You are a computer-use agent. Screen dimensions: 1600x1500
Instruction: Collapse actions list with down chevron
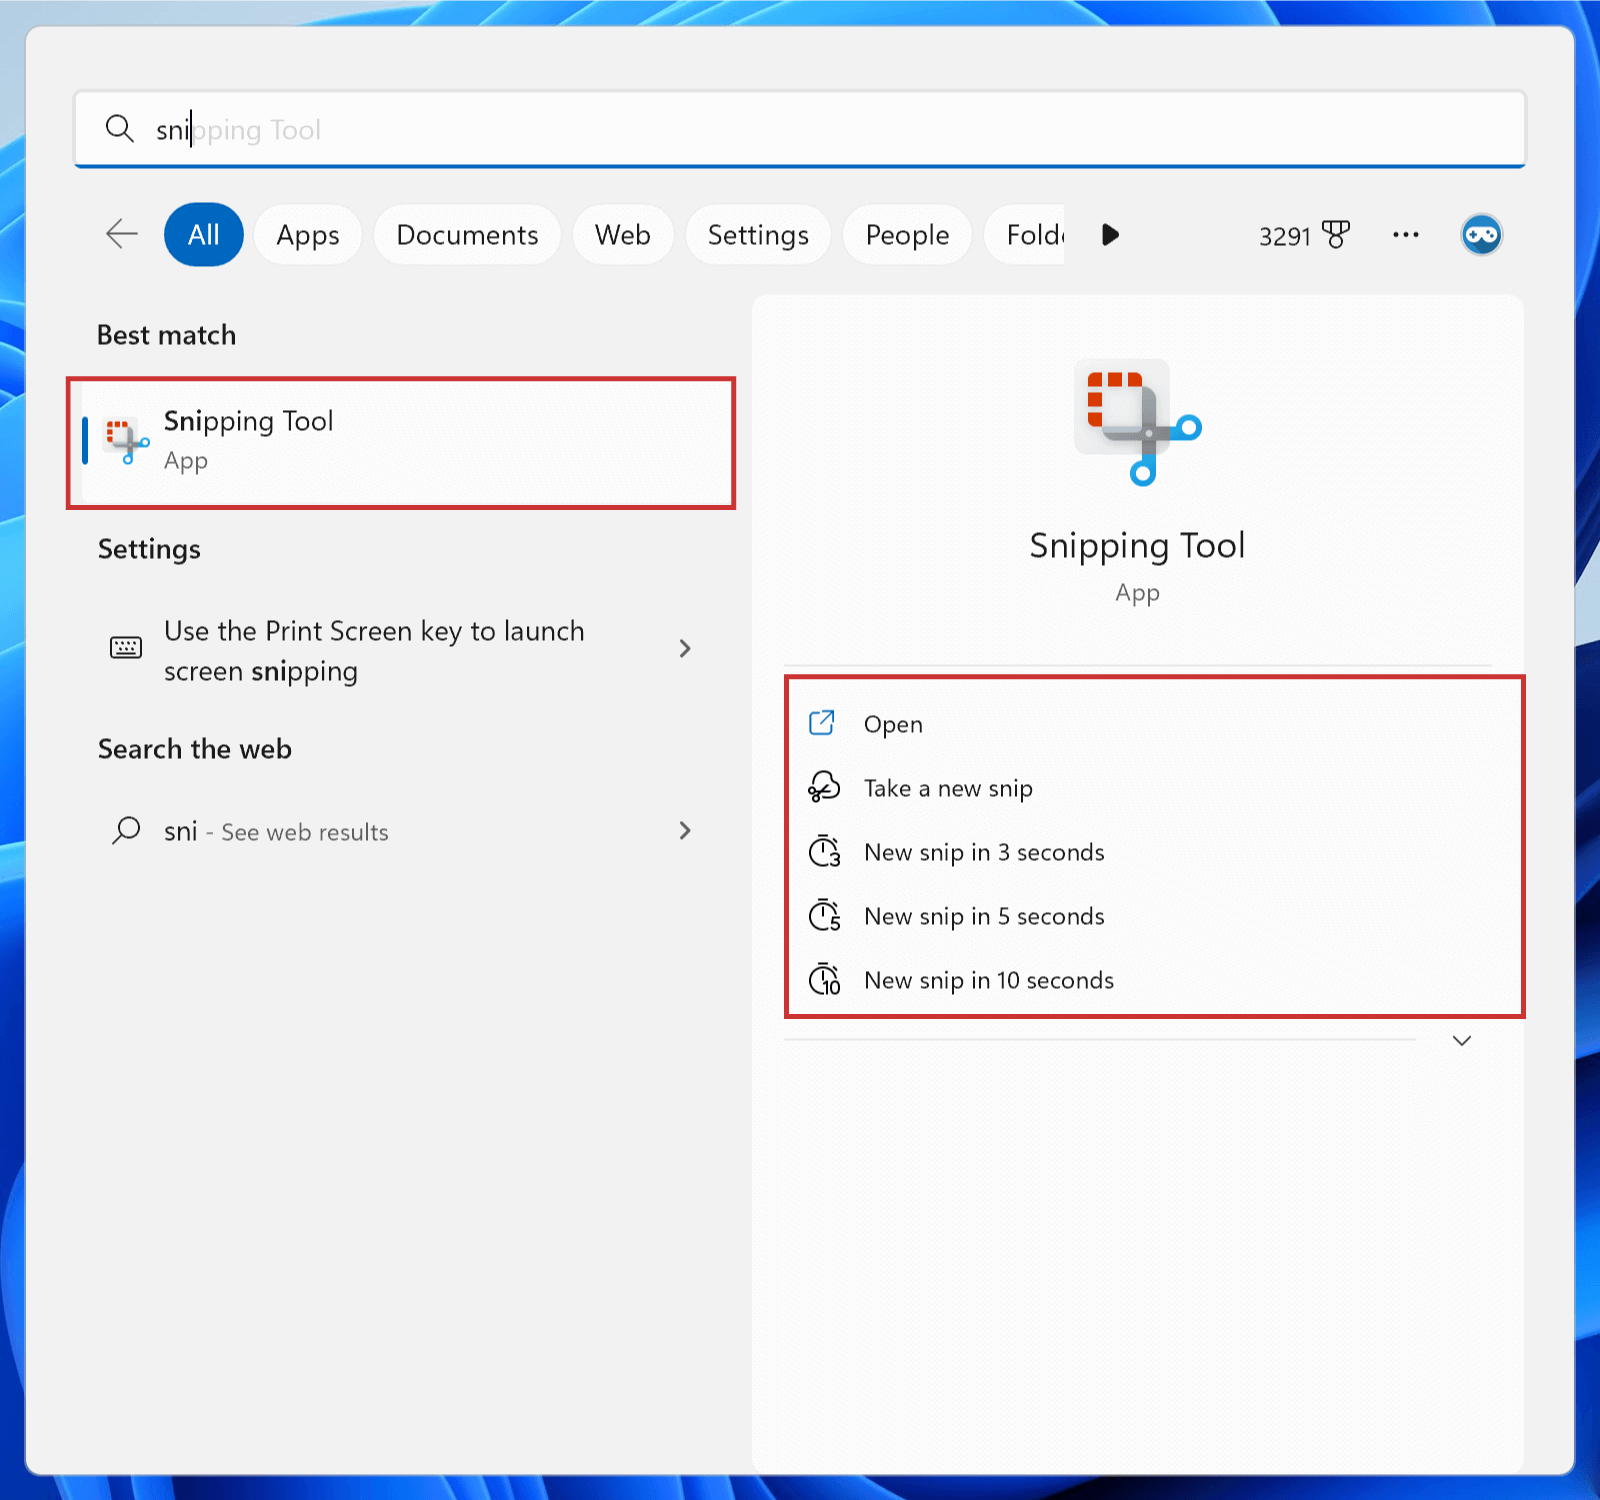point(1462,1041)
